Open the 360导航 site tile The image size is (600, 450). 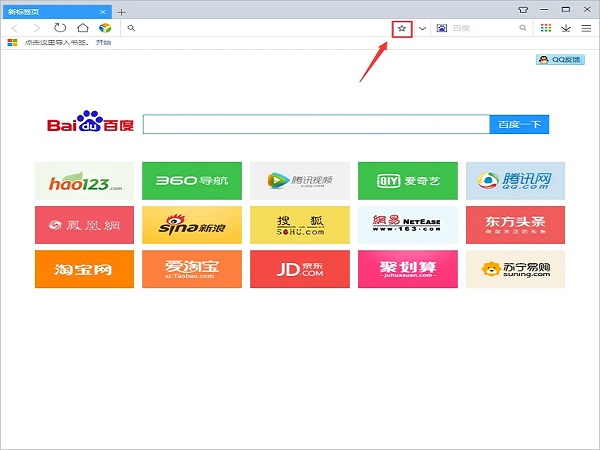click(x=192, y=181)
